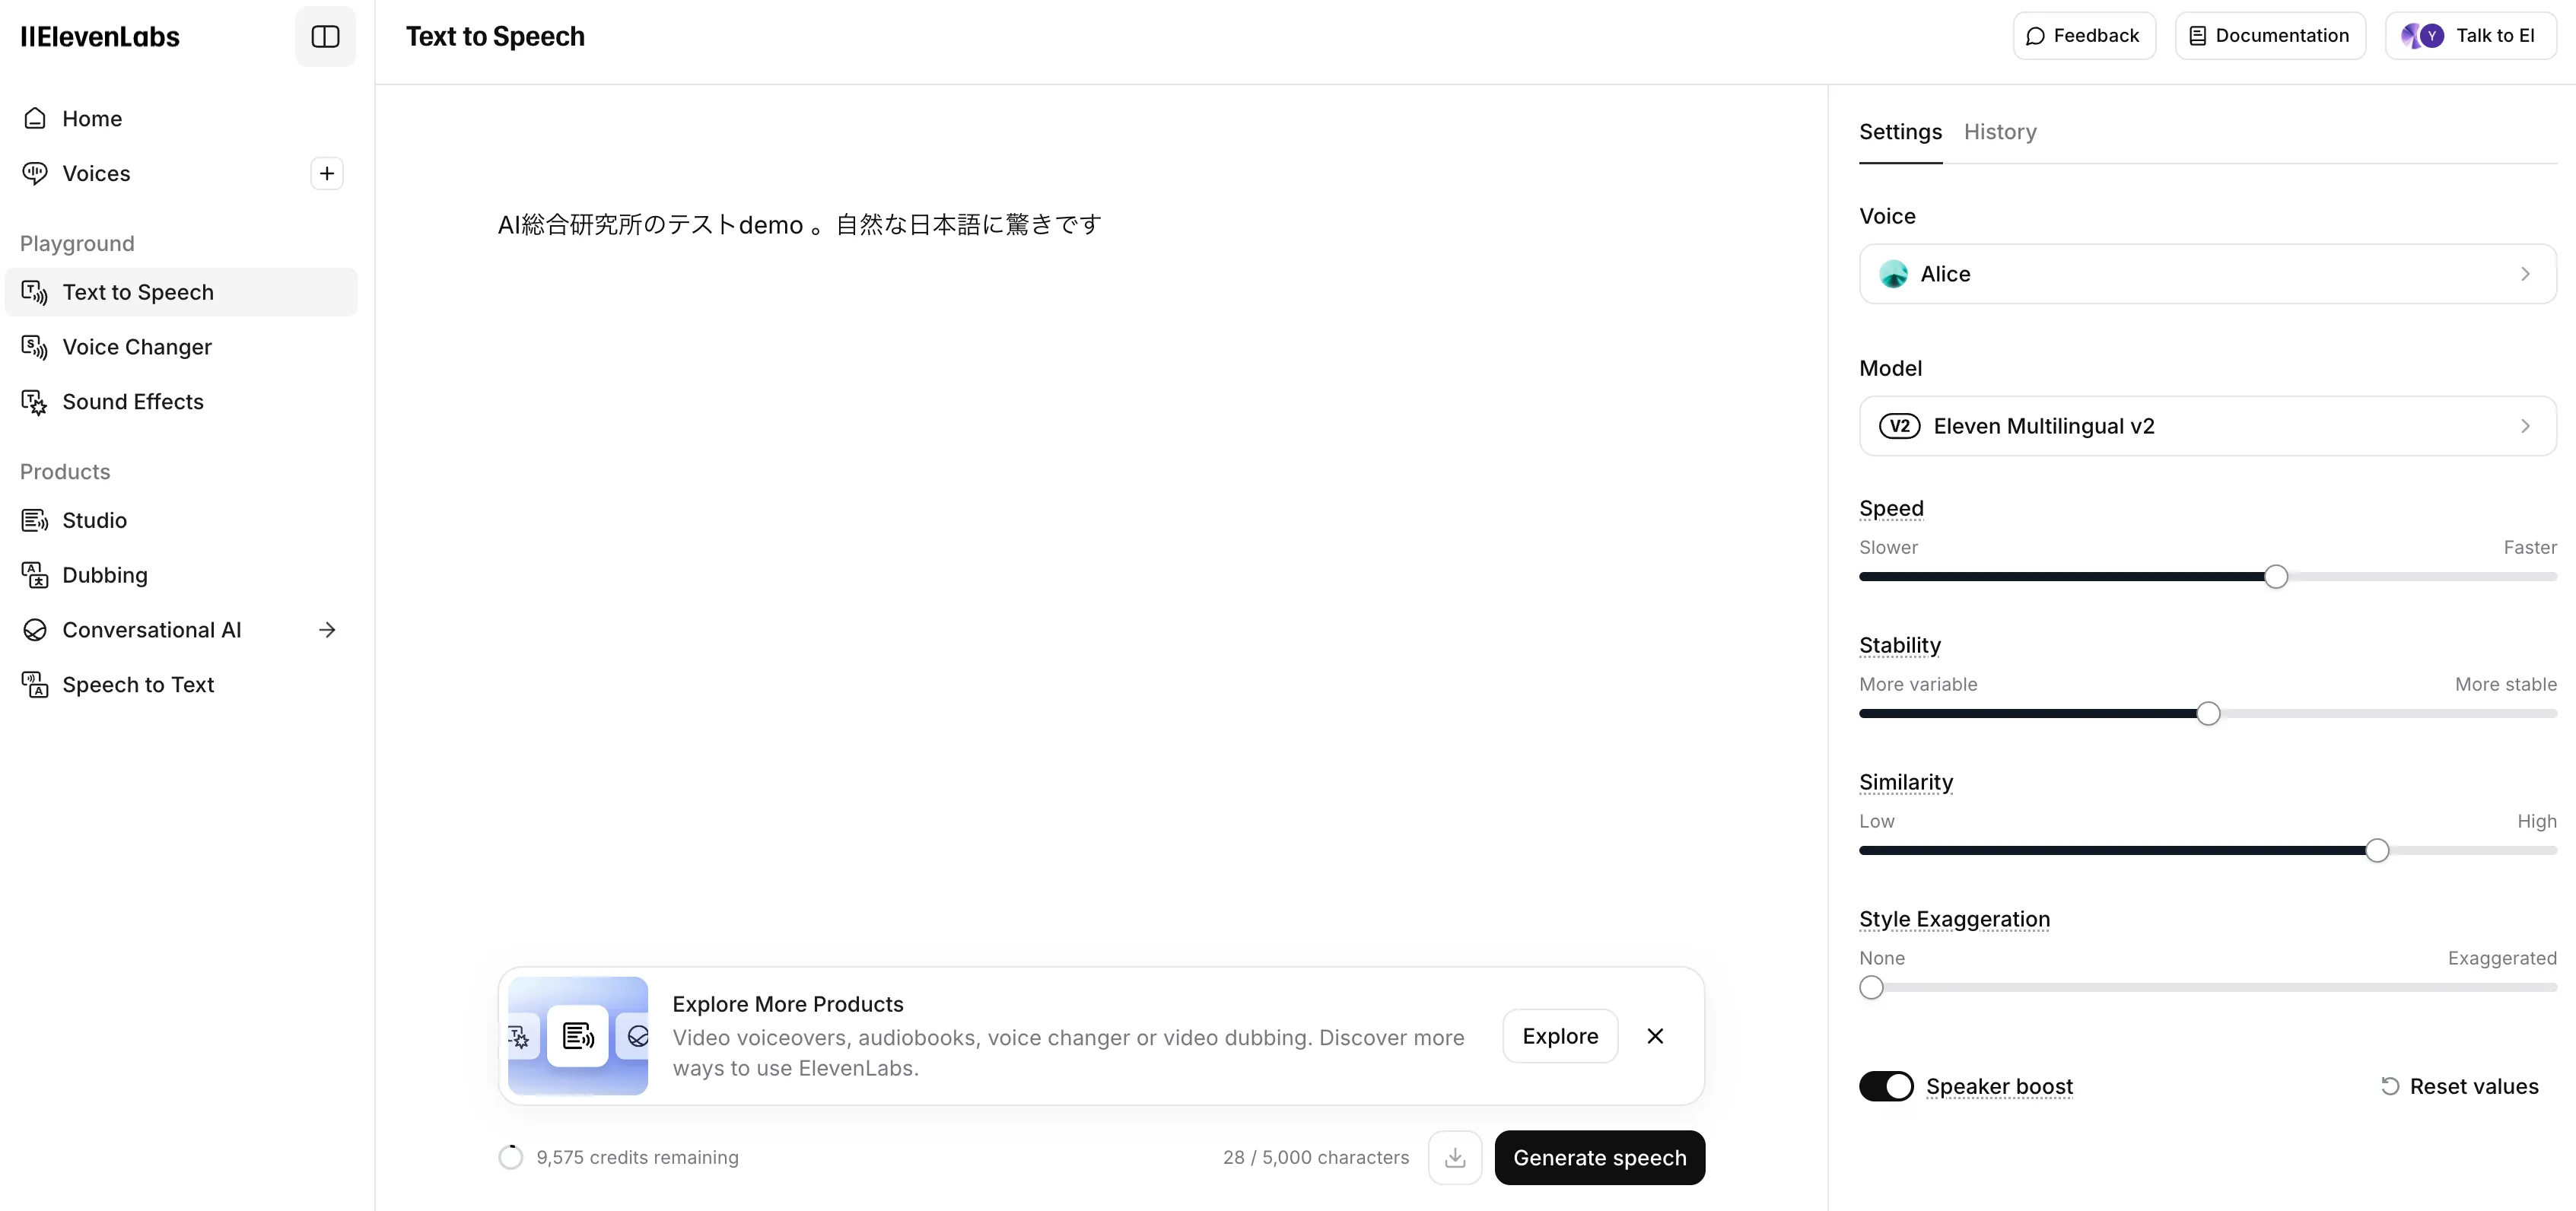Open Studio in the sidebar
Image resolution: width=2576 pixels, height=1211 pixels.
coord(181,520)
